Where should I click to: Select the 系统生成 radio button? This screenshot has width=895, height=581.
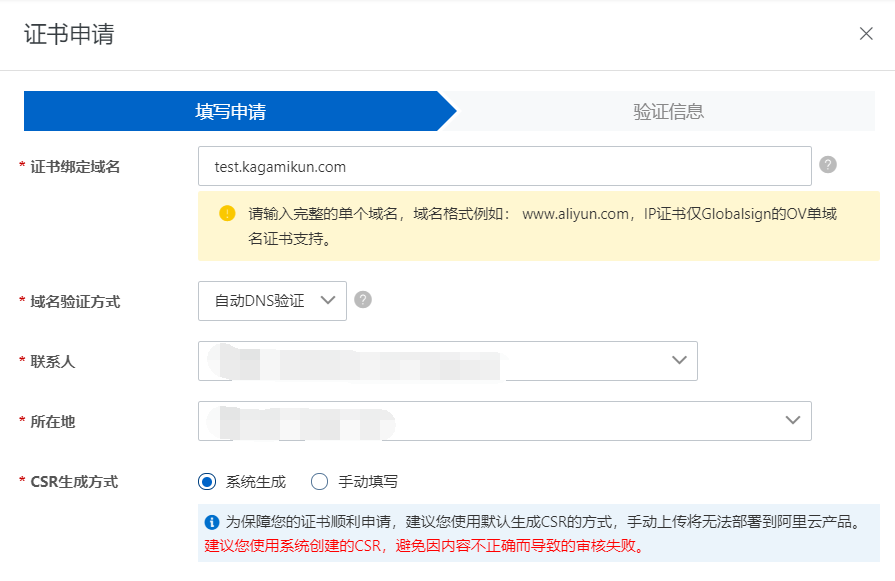pyautogui.click(x=207, y=482)
